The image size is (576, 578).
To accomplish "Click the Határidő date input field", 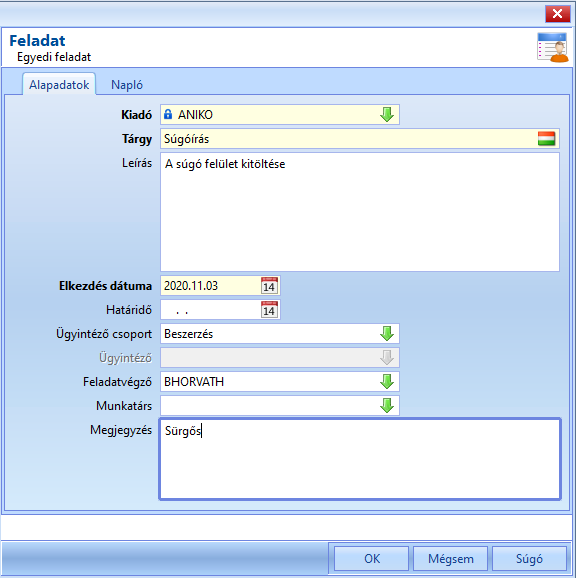I will 211,310.
